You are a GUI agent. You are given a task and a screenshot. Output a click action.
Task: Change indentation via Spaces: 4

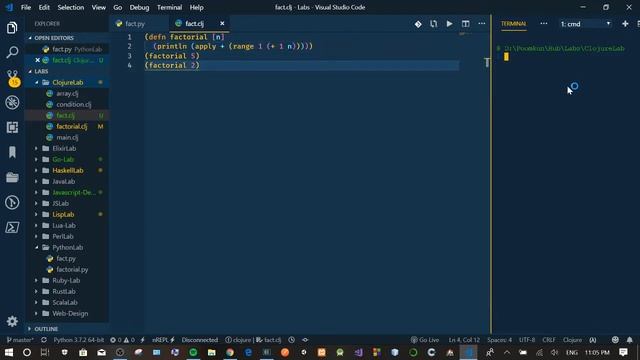tap(499, 340)
